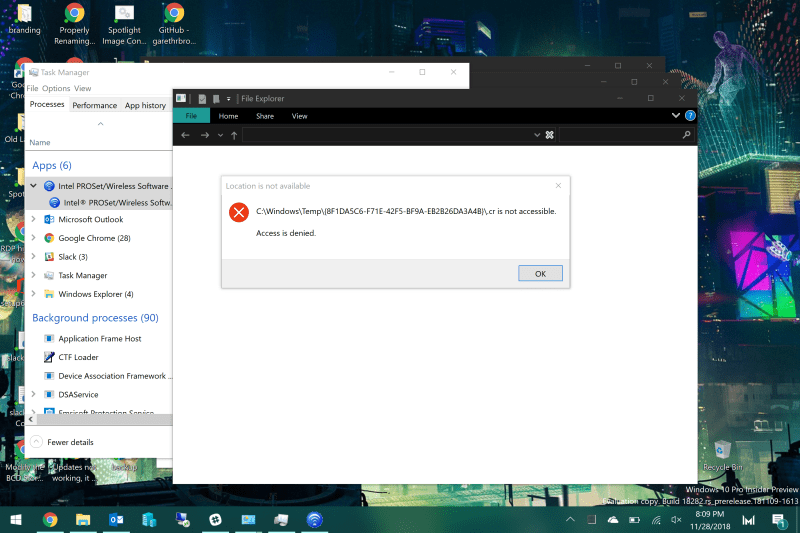Open the Windows Start menu

pos(16,520)
